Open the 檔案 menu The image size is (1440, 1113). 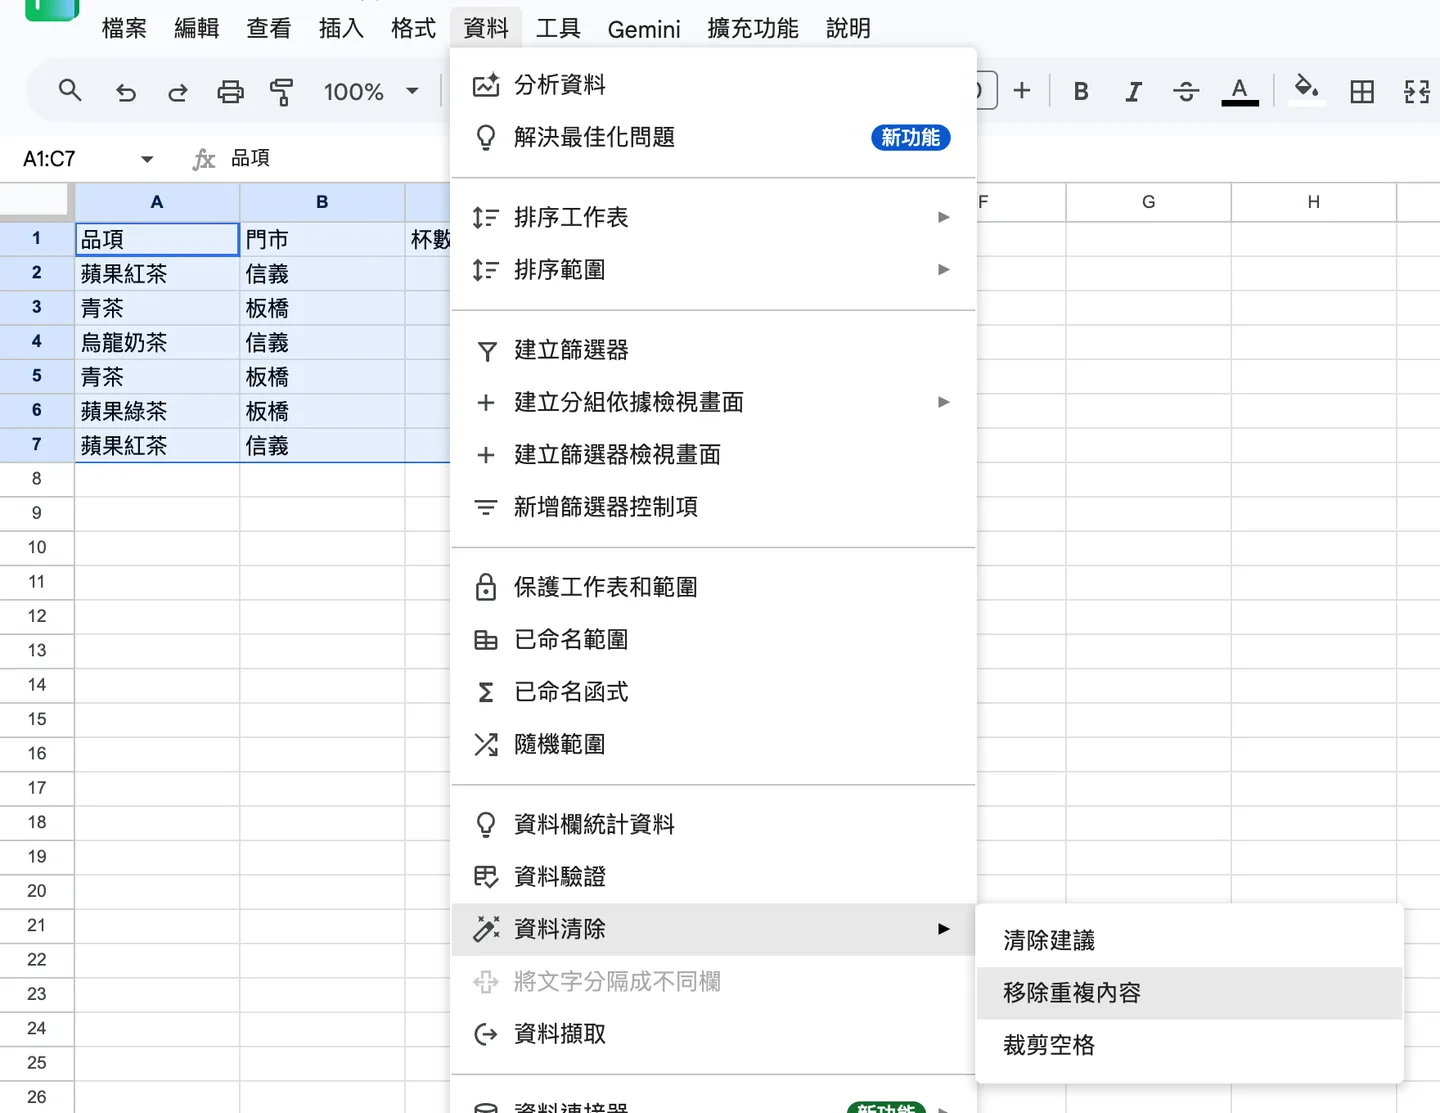124,28
